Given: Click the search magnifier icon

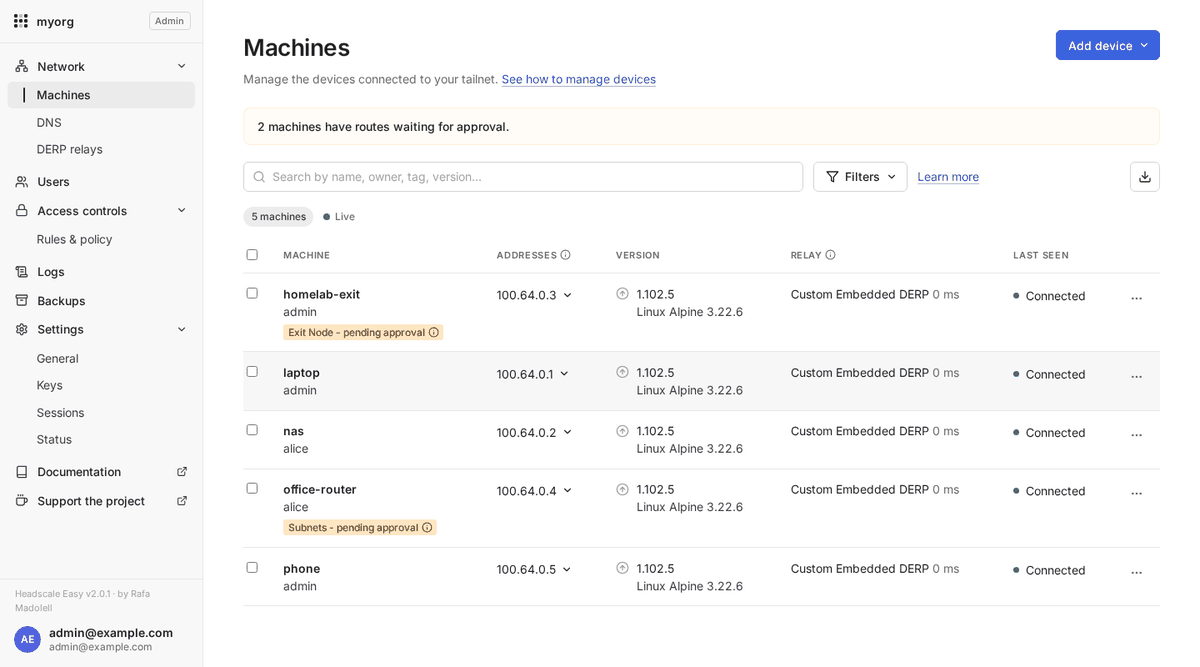Looking at the screenshot, I should 259,177.
